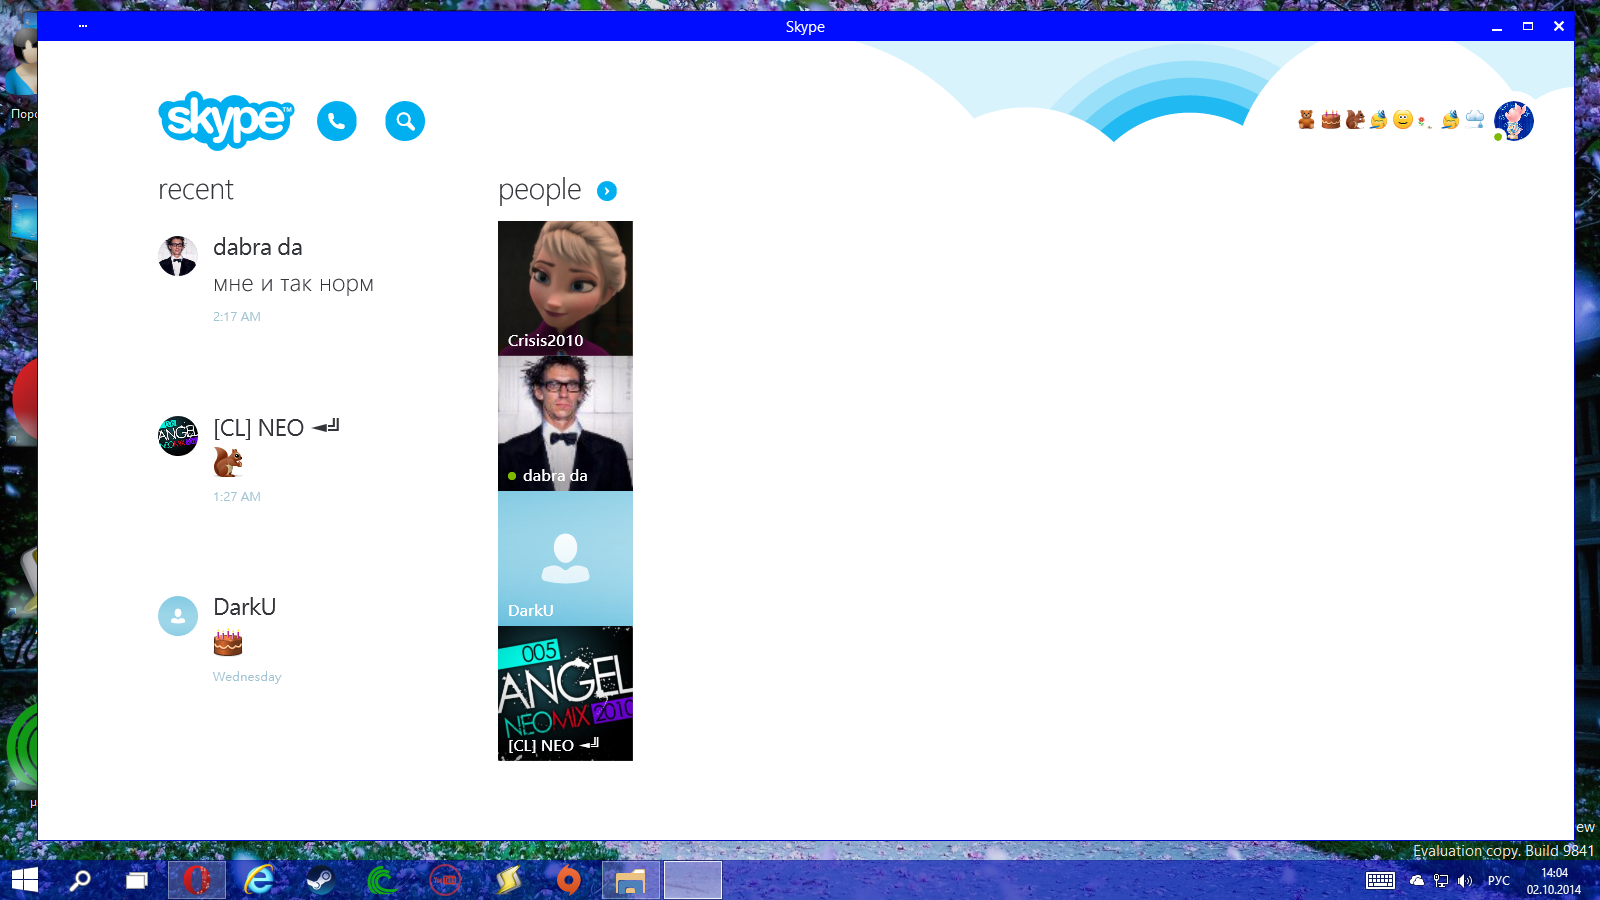Open taskbar search magnifier
This screenshot has width=1600, height=900.
click(80, 880)
